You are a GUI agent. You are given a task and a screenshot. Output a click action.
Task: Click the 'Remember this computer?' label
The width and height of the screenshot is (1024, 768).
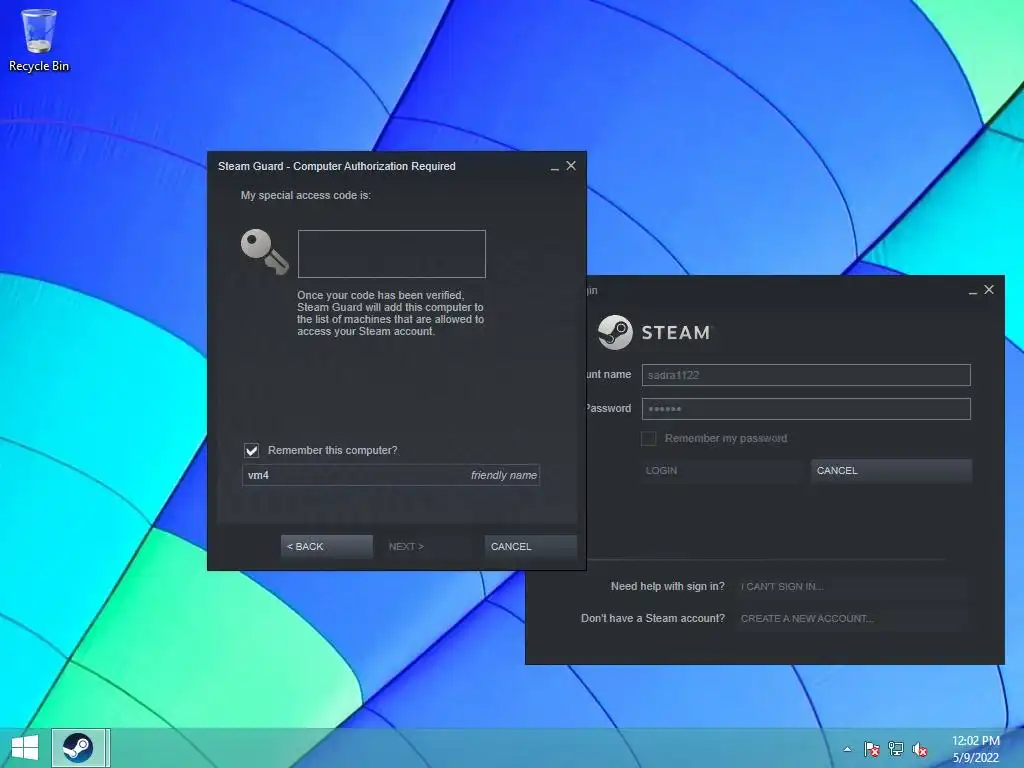pos(332,450)
